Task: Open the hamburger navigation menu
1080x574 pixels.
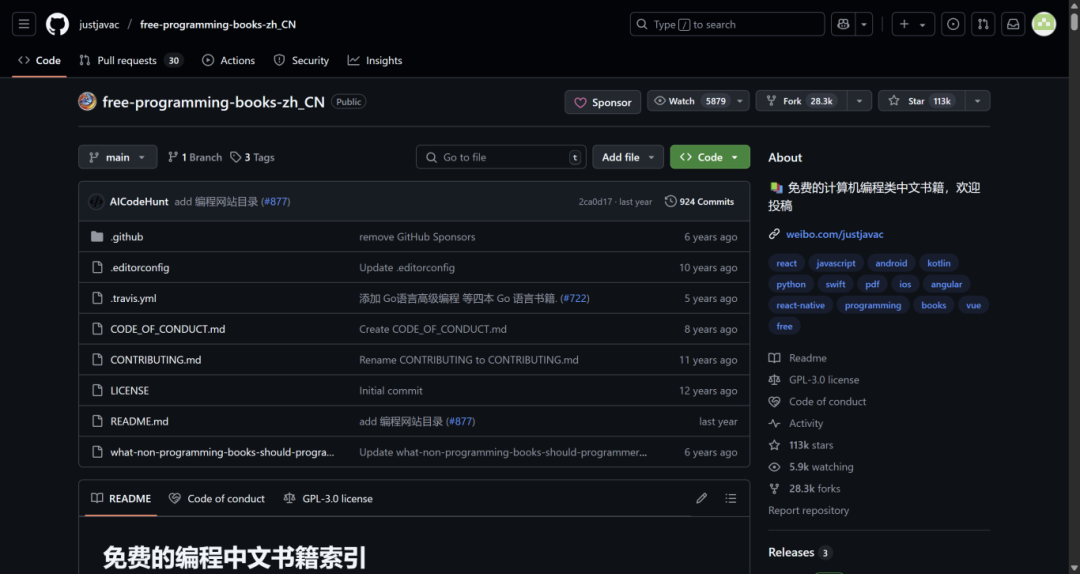Action: 24,24
